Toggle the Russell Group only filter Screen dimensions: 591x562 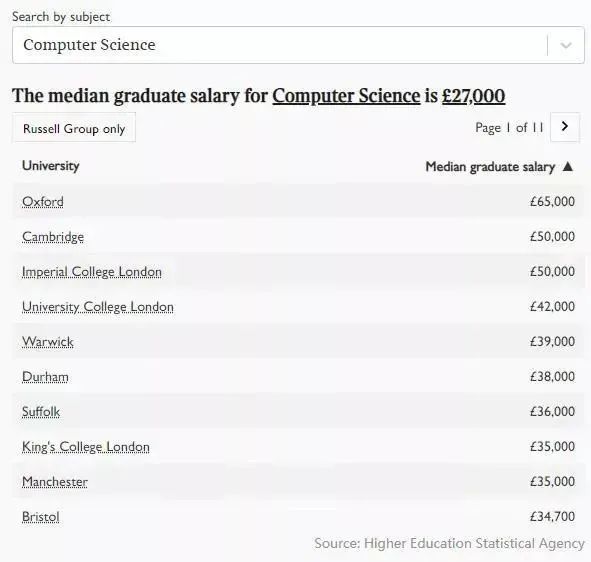click(74, 129)
